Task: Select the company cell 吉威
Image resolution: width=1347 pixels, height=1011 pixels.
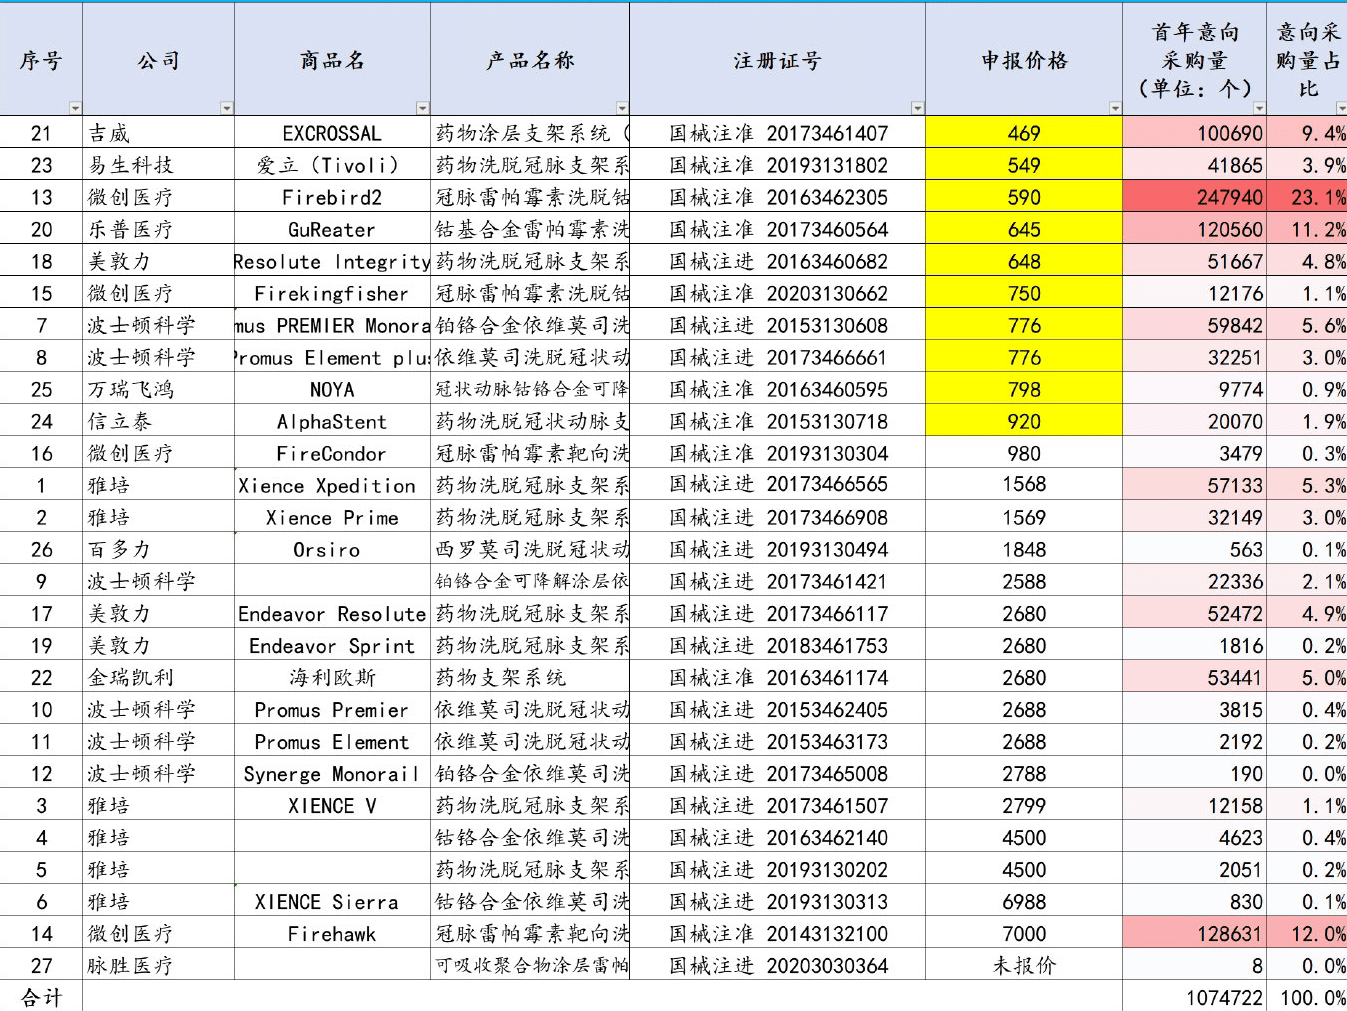Action: (159, 133)
